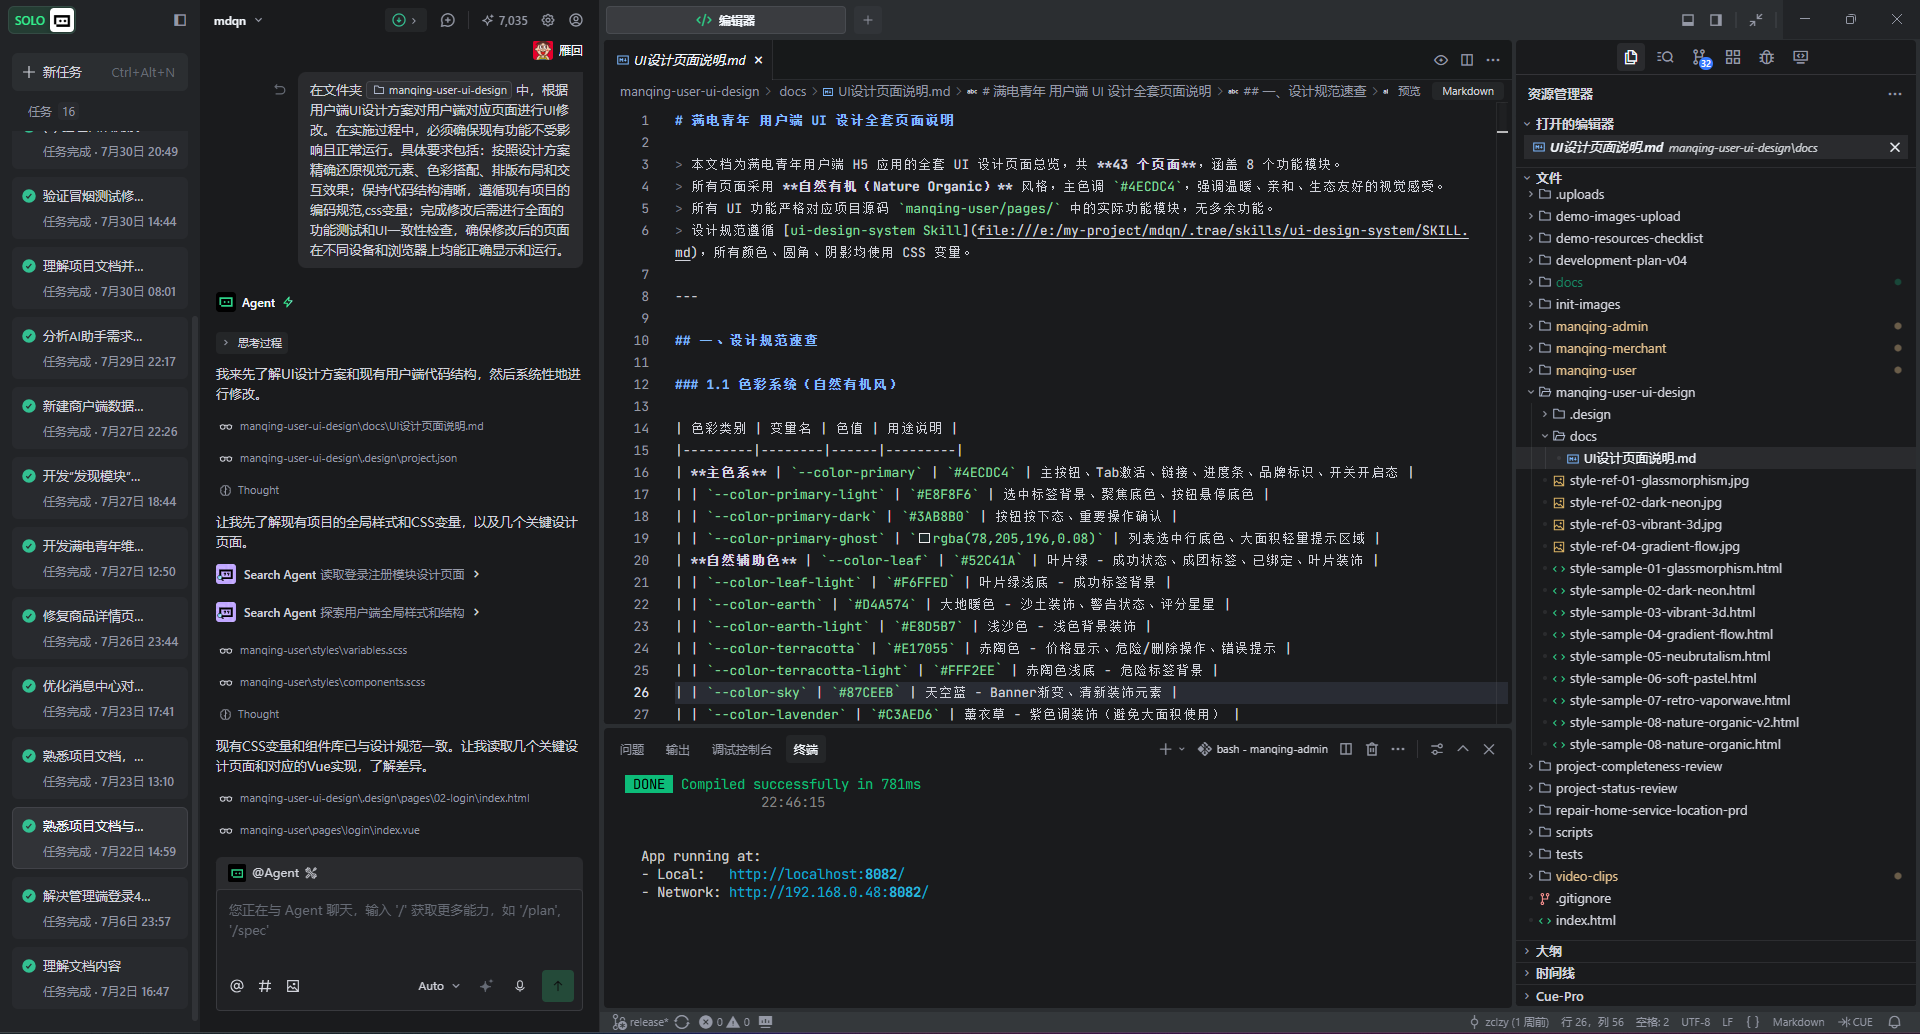Open the user account icon in header
The image size is (1920, 1034).
coord(576,20)
